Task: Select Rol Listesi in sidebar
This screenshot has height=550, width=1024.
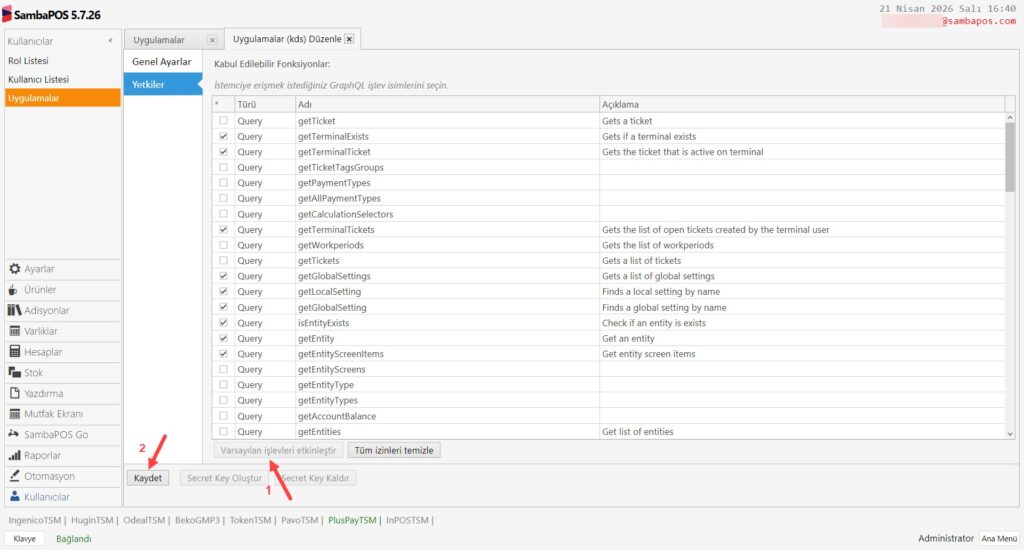Action: (28, 60)
